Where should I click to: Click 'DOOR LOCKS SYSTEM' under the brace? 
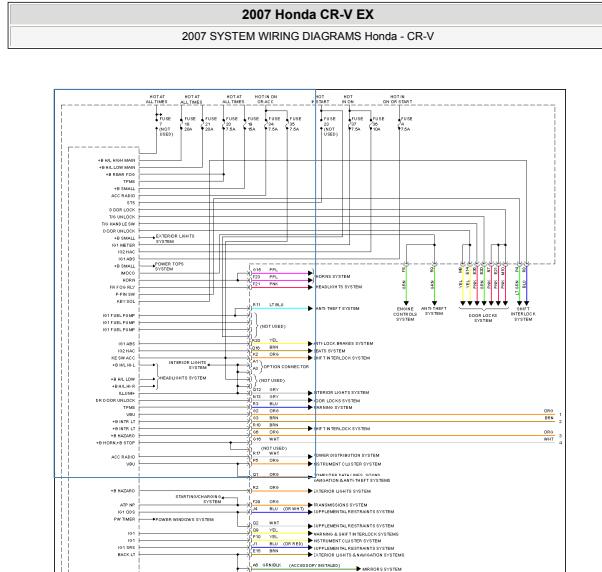(483, 318)
